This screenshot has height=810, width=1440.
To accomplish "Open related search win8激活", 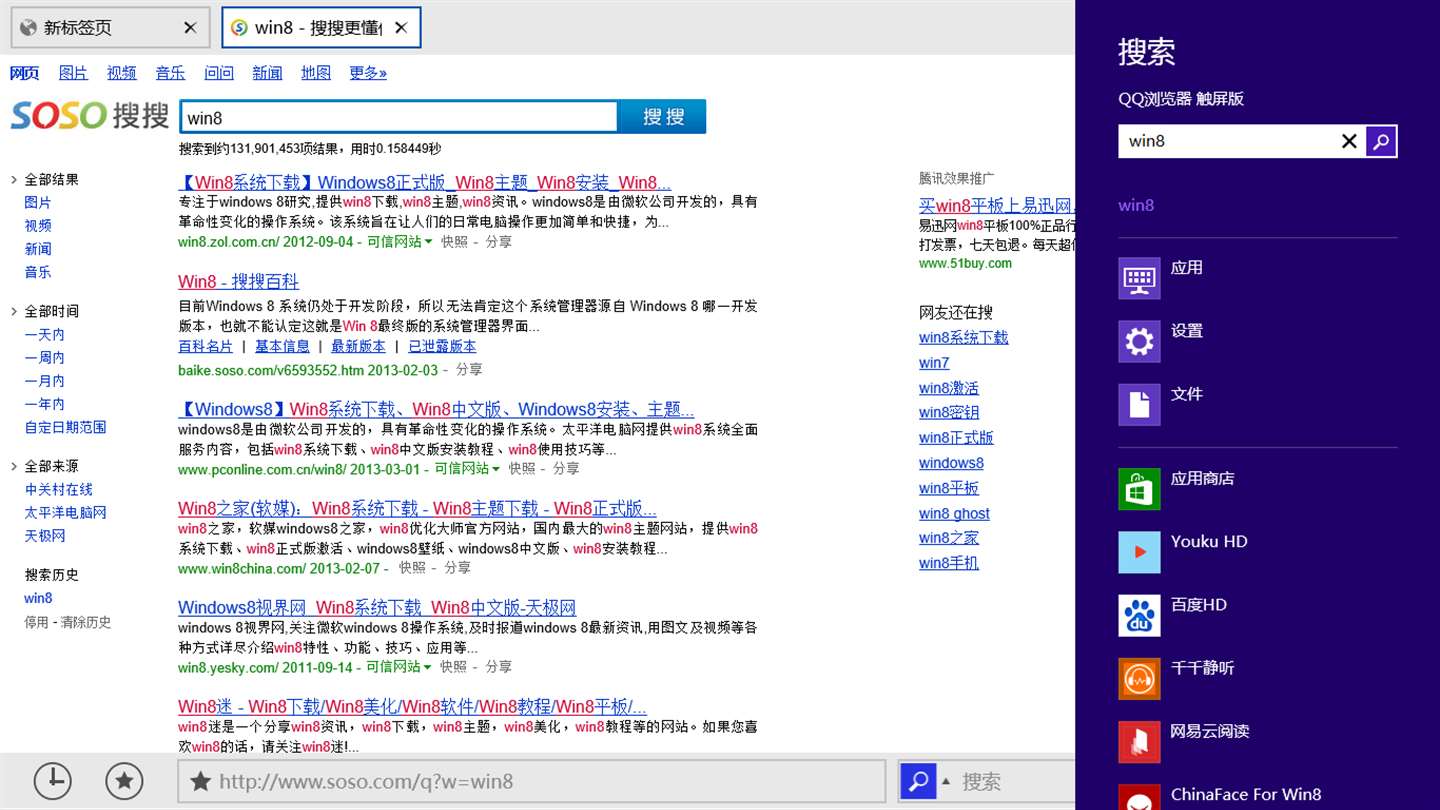I will click(949, 388).
